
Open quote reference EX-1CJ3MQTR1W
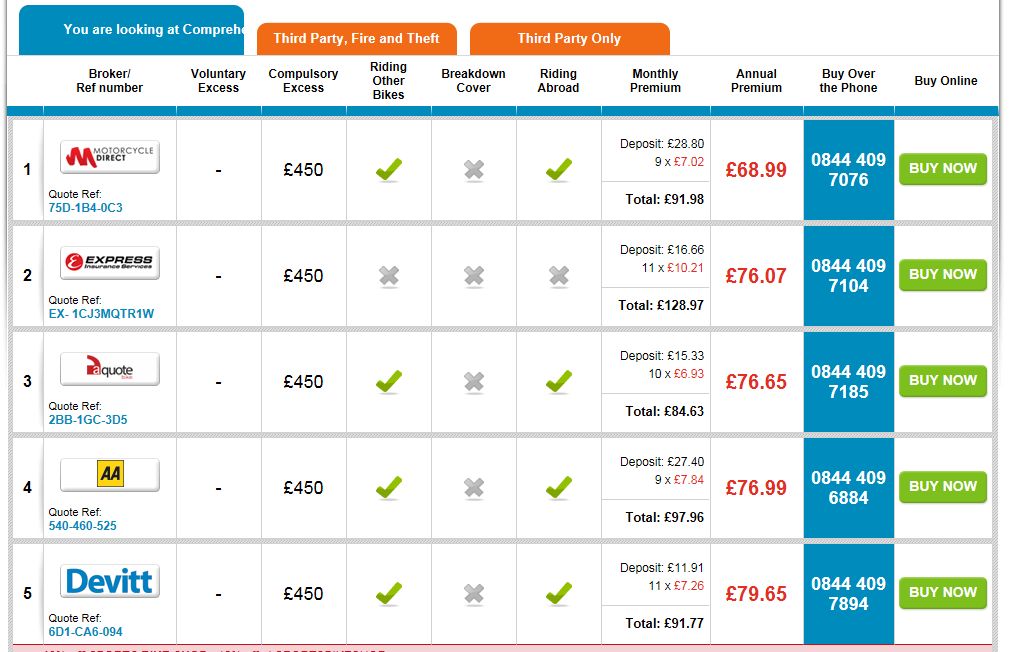101,313
